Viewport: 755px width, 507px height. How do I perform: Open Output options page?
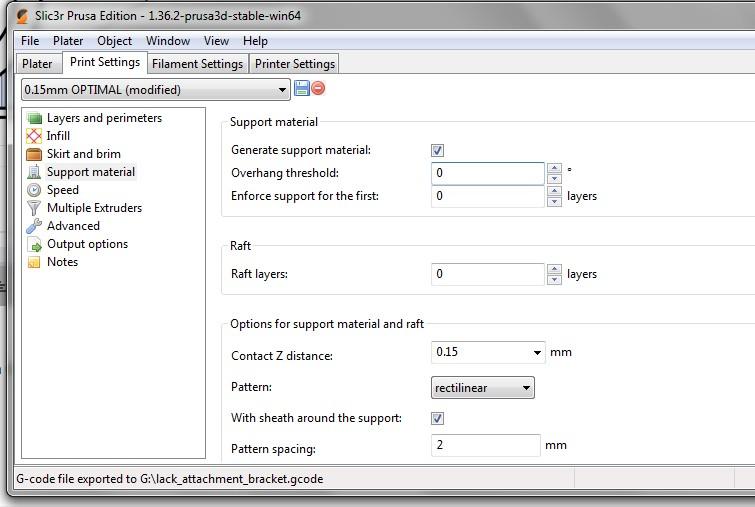coord(87,244)
